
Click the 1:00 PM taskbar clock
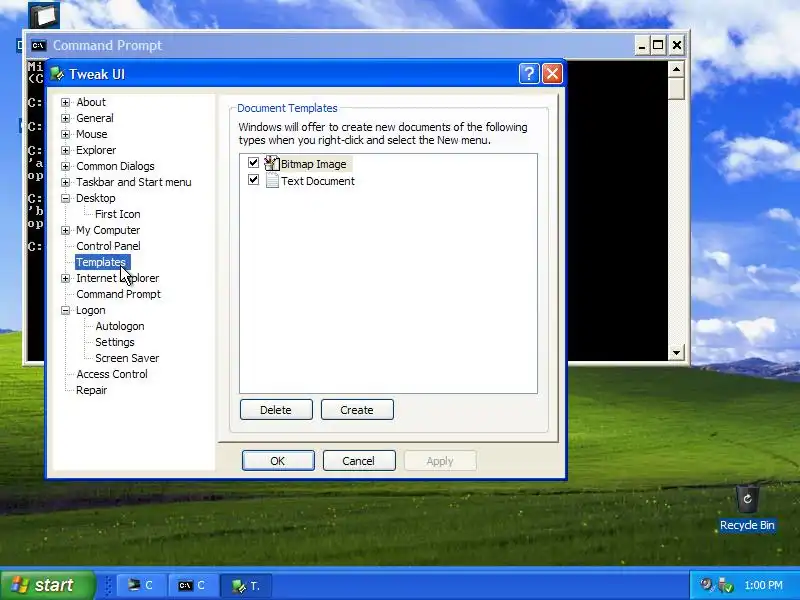point(763,585)
